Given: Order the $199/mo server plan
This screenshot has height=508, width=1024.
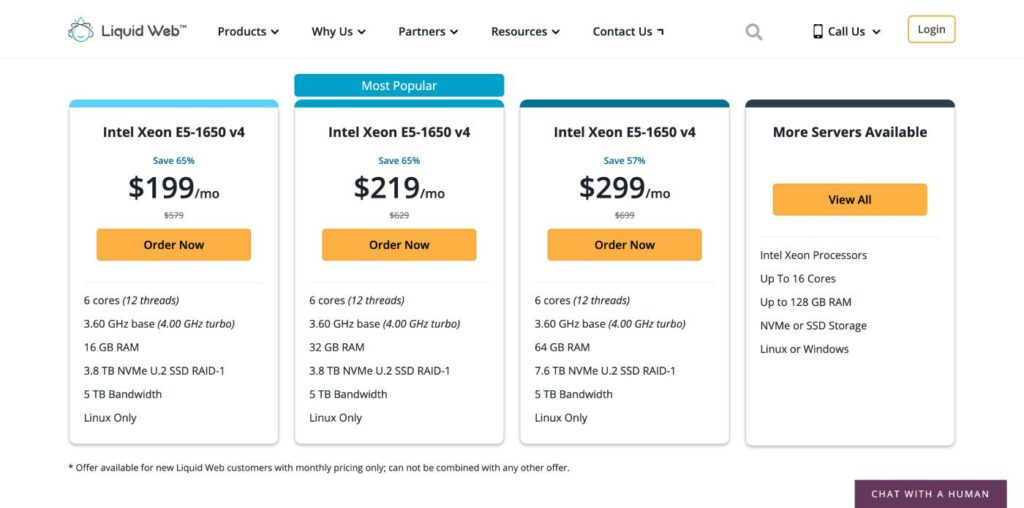Looking at the screenshot, I should point(174,245).
